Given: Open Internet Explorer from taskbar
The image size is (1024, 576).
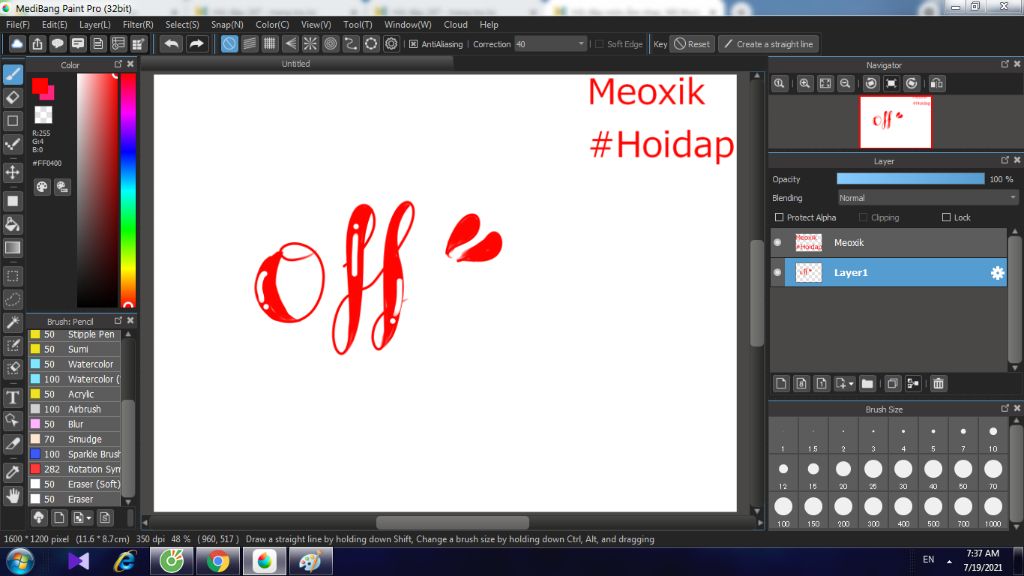Looking at the screenshot, I should tap(125, 561).
